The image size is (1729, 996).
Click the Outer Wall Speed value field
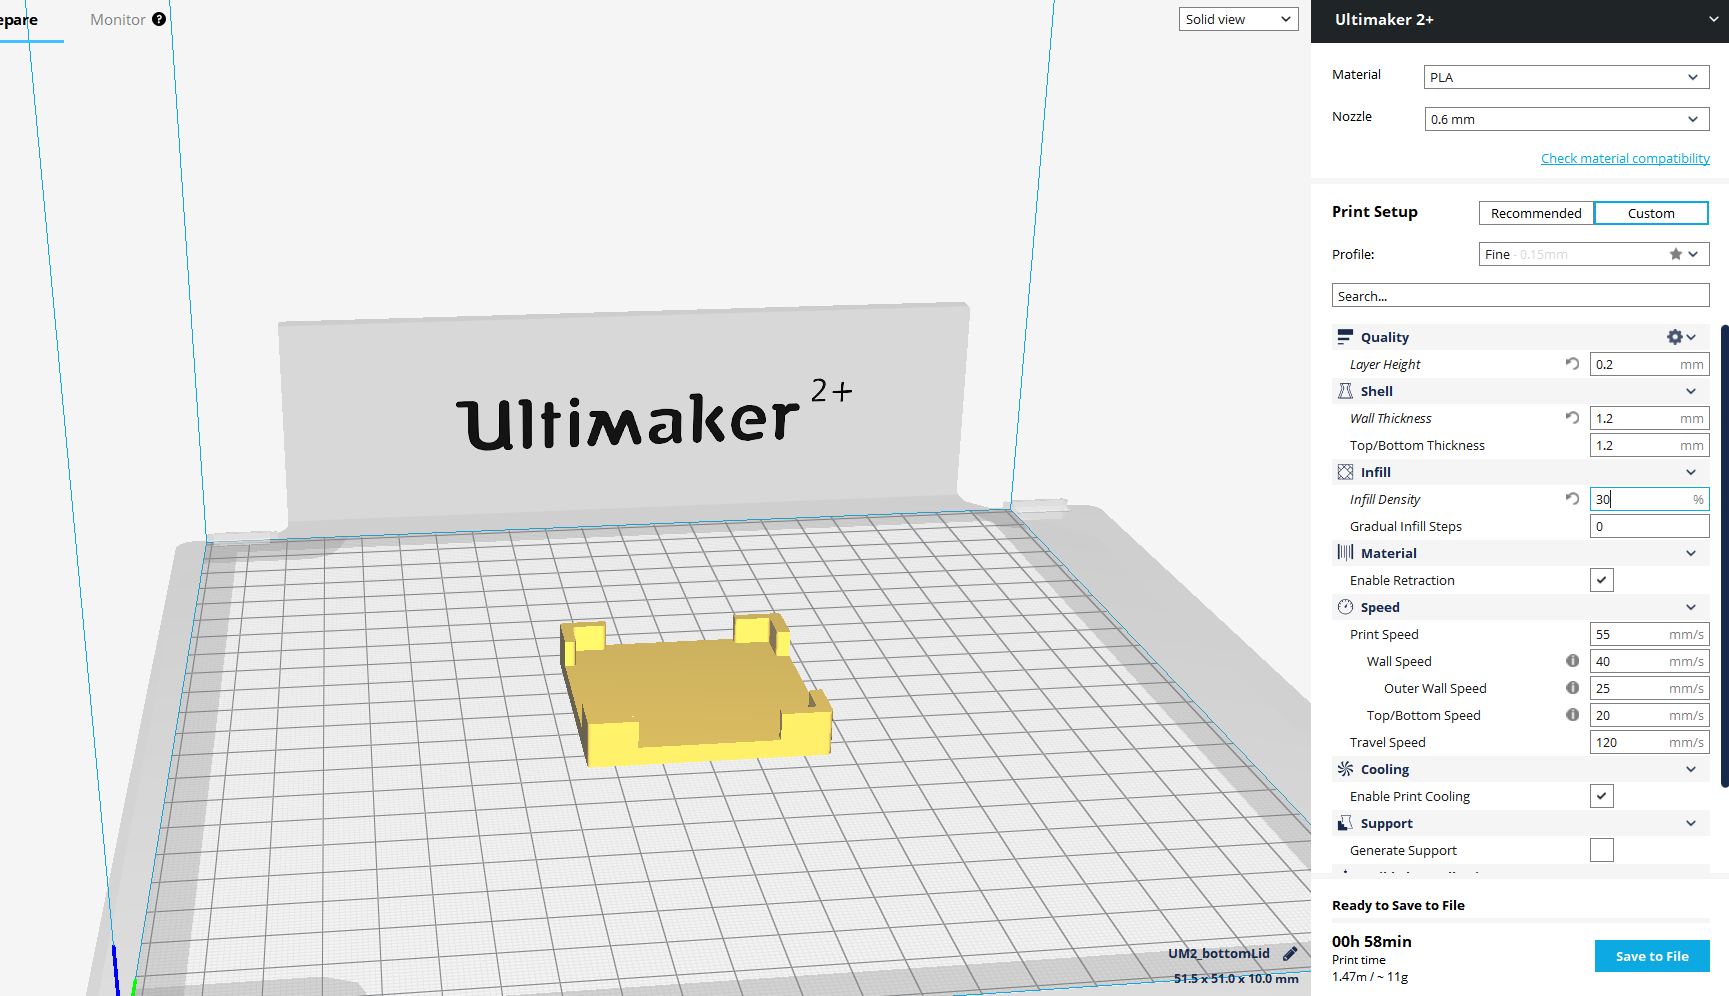(x=1649, y=688)
